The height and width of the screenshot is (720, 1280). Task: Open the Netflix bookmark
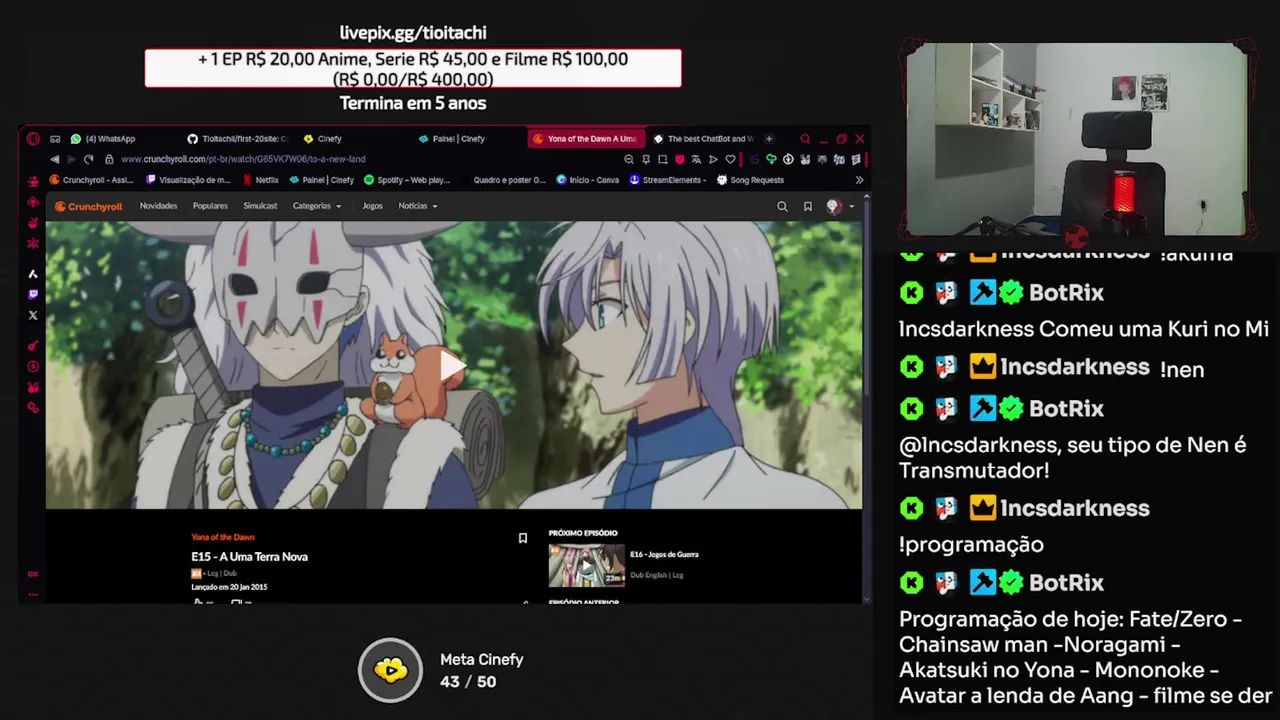260,180
